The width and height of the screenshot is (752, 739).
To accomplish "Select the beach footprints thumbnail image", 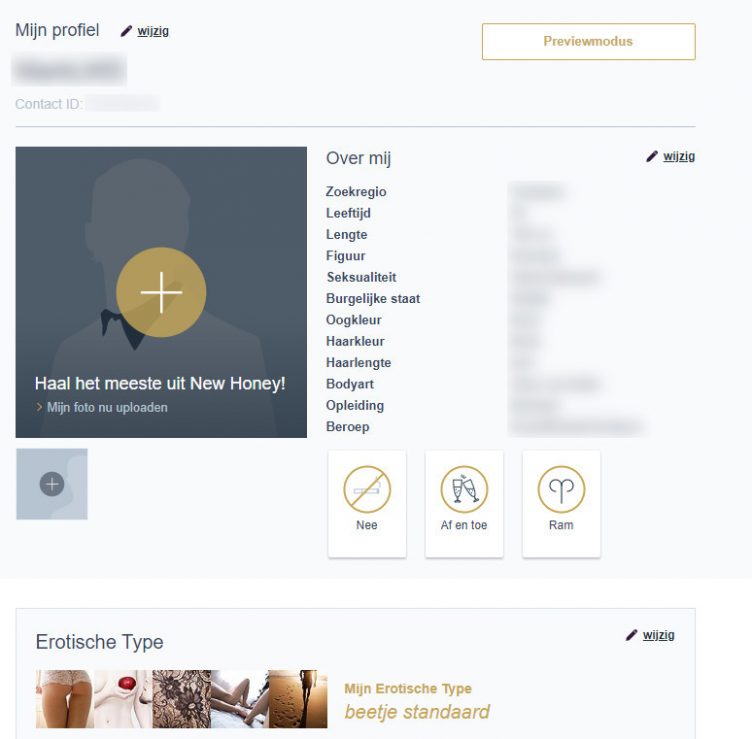I will 298,699.
